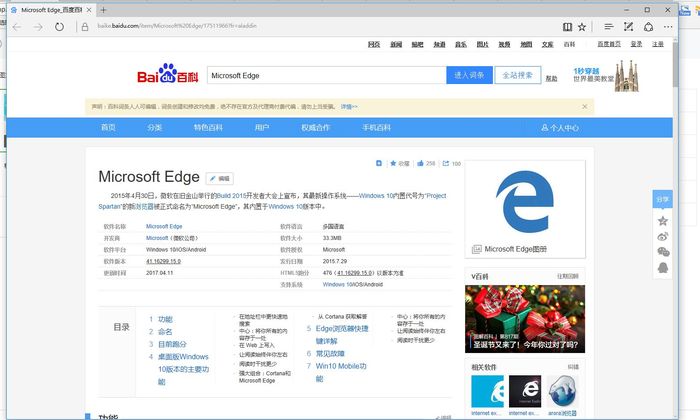Click the 收藏 star icon above article
The image size is (700, 420).
393,163
